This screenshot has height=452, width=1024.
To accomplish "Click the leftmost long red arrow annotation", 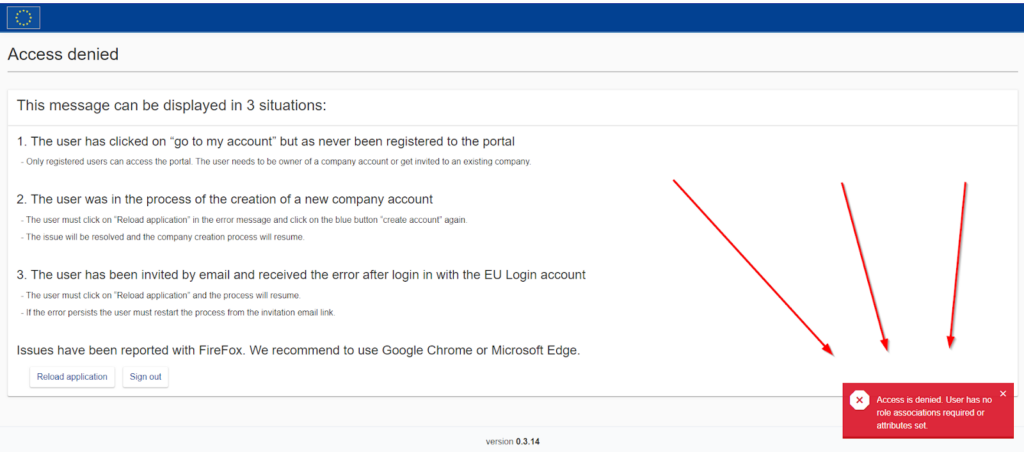I will [752, 267].
